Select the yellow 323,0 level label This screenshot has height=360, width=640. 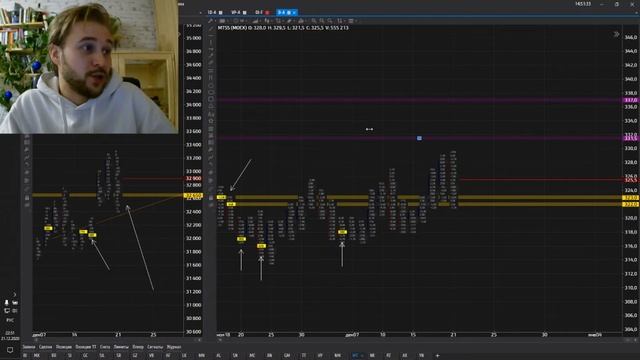[631, 198]
